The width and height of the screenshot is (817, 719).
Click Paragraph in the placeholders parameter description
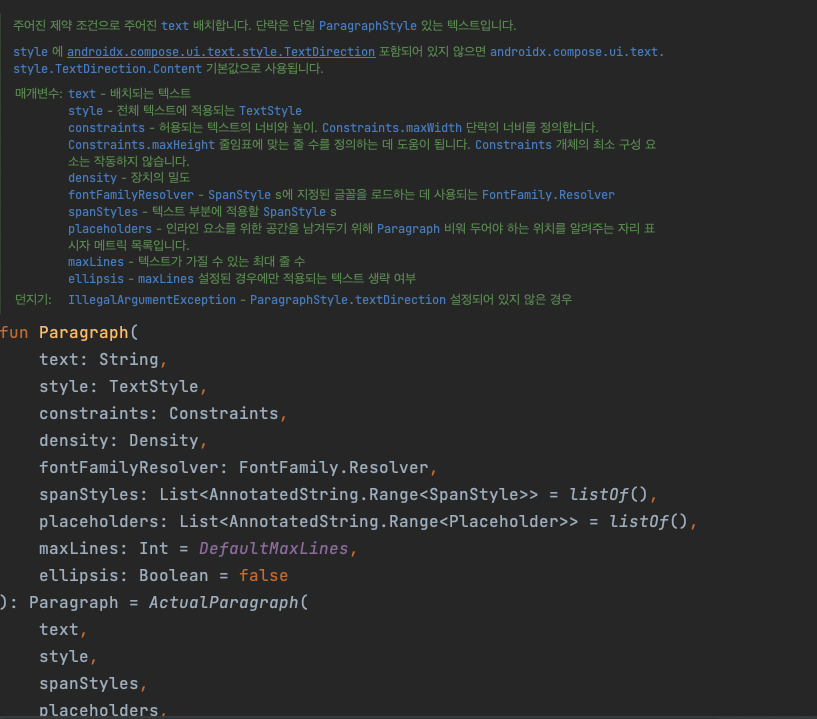[408, 229]
